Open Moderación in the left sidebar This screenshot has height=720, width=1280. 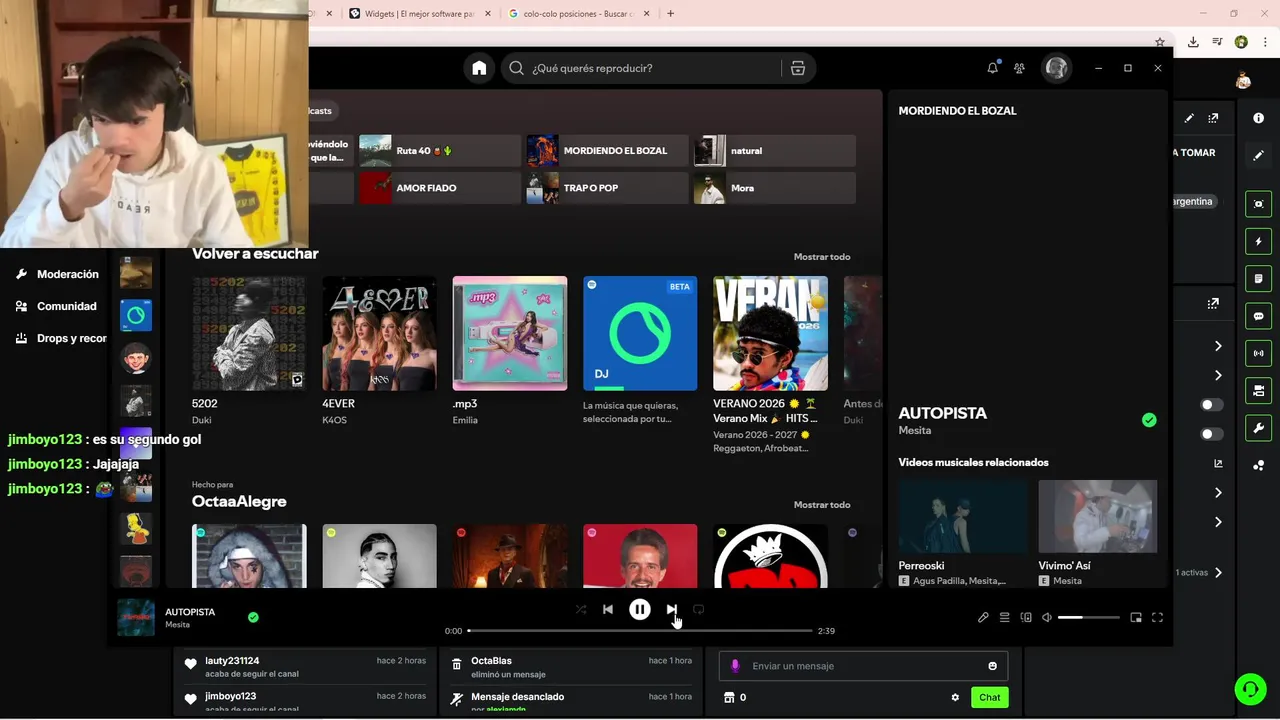pyautogui.click(x=58, y=274)
